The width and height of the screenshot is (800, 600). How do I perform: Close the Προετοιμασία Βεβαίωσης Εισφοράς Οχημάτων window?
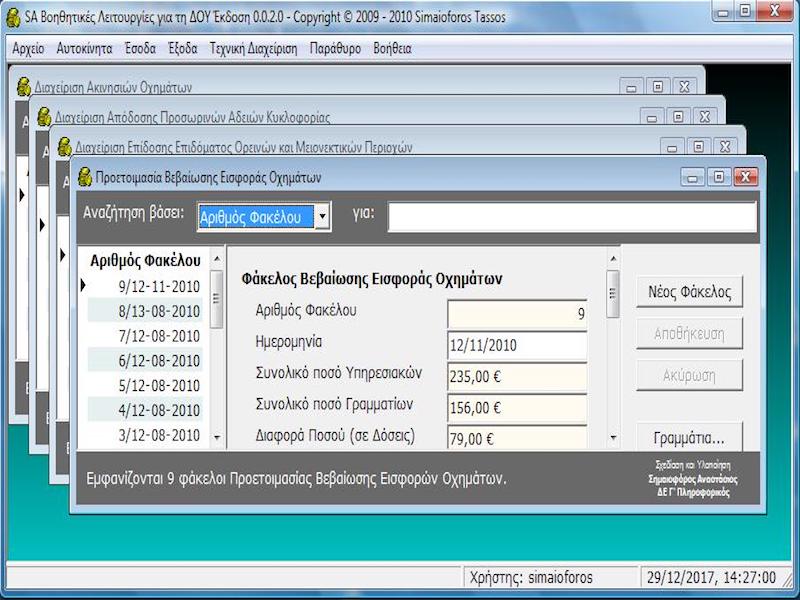(x=745, y=177)
